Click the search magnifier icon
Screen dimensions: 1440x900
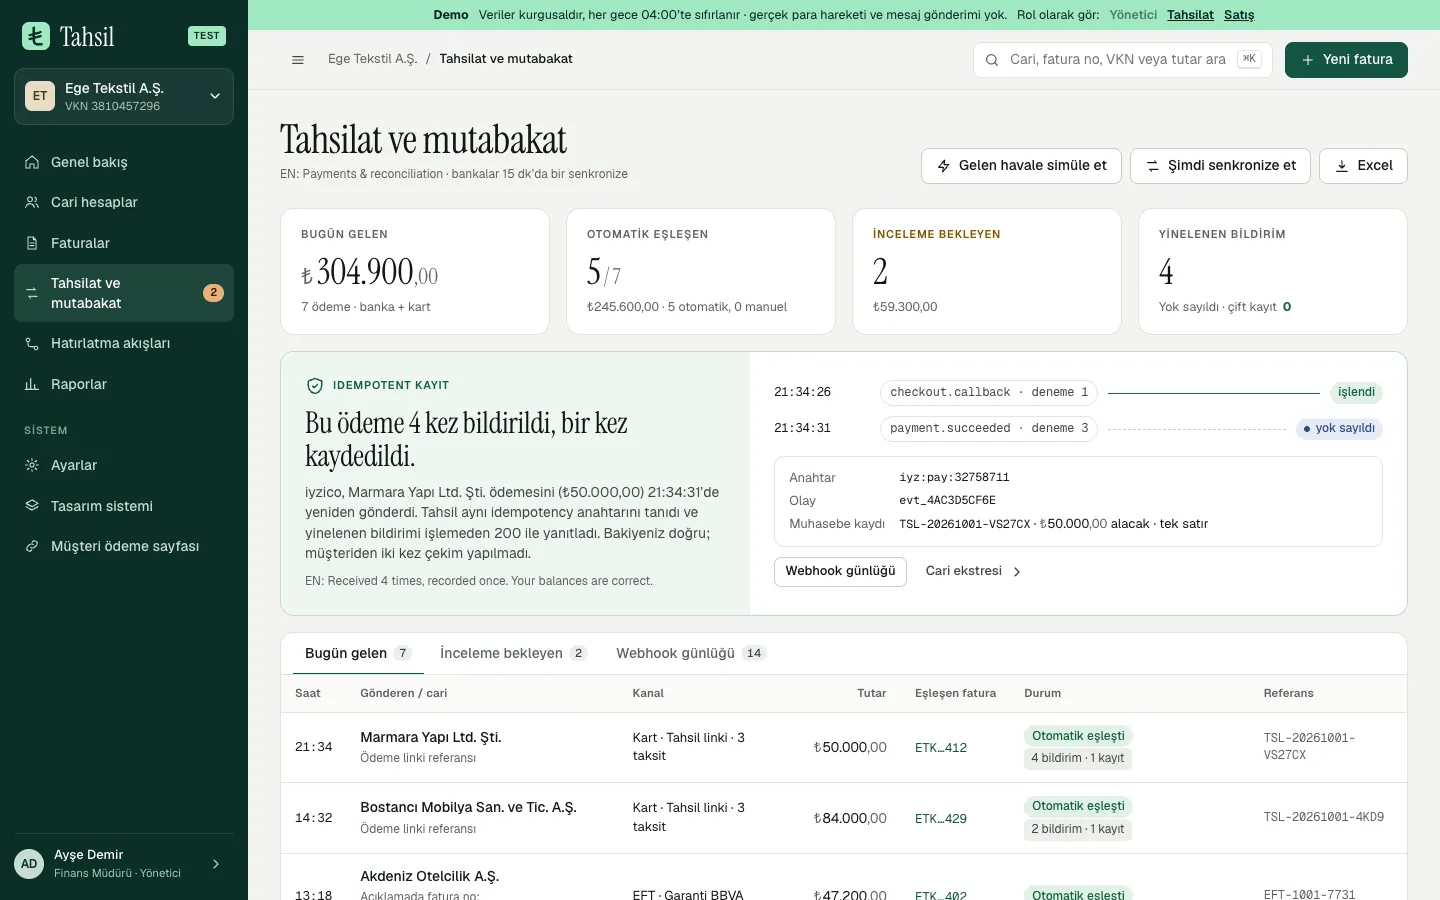tap(992, 60)
